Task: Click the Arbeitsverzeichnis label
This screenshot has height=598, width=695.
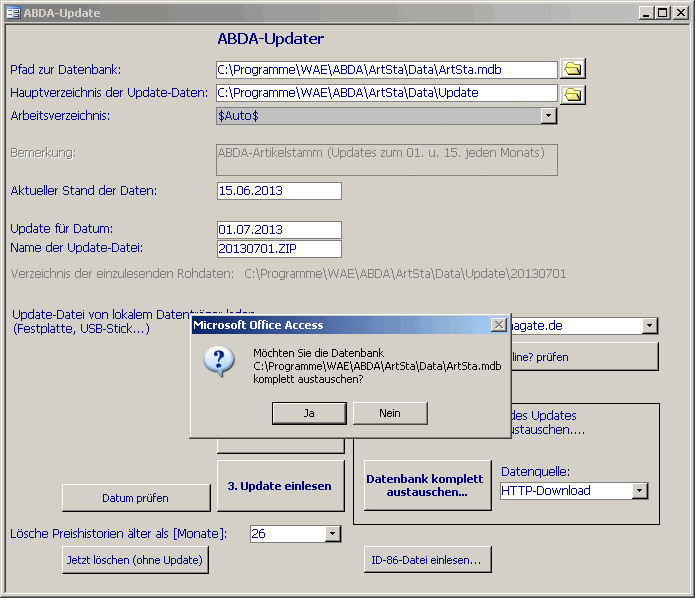Action: (60, 115)
